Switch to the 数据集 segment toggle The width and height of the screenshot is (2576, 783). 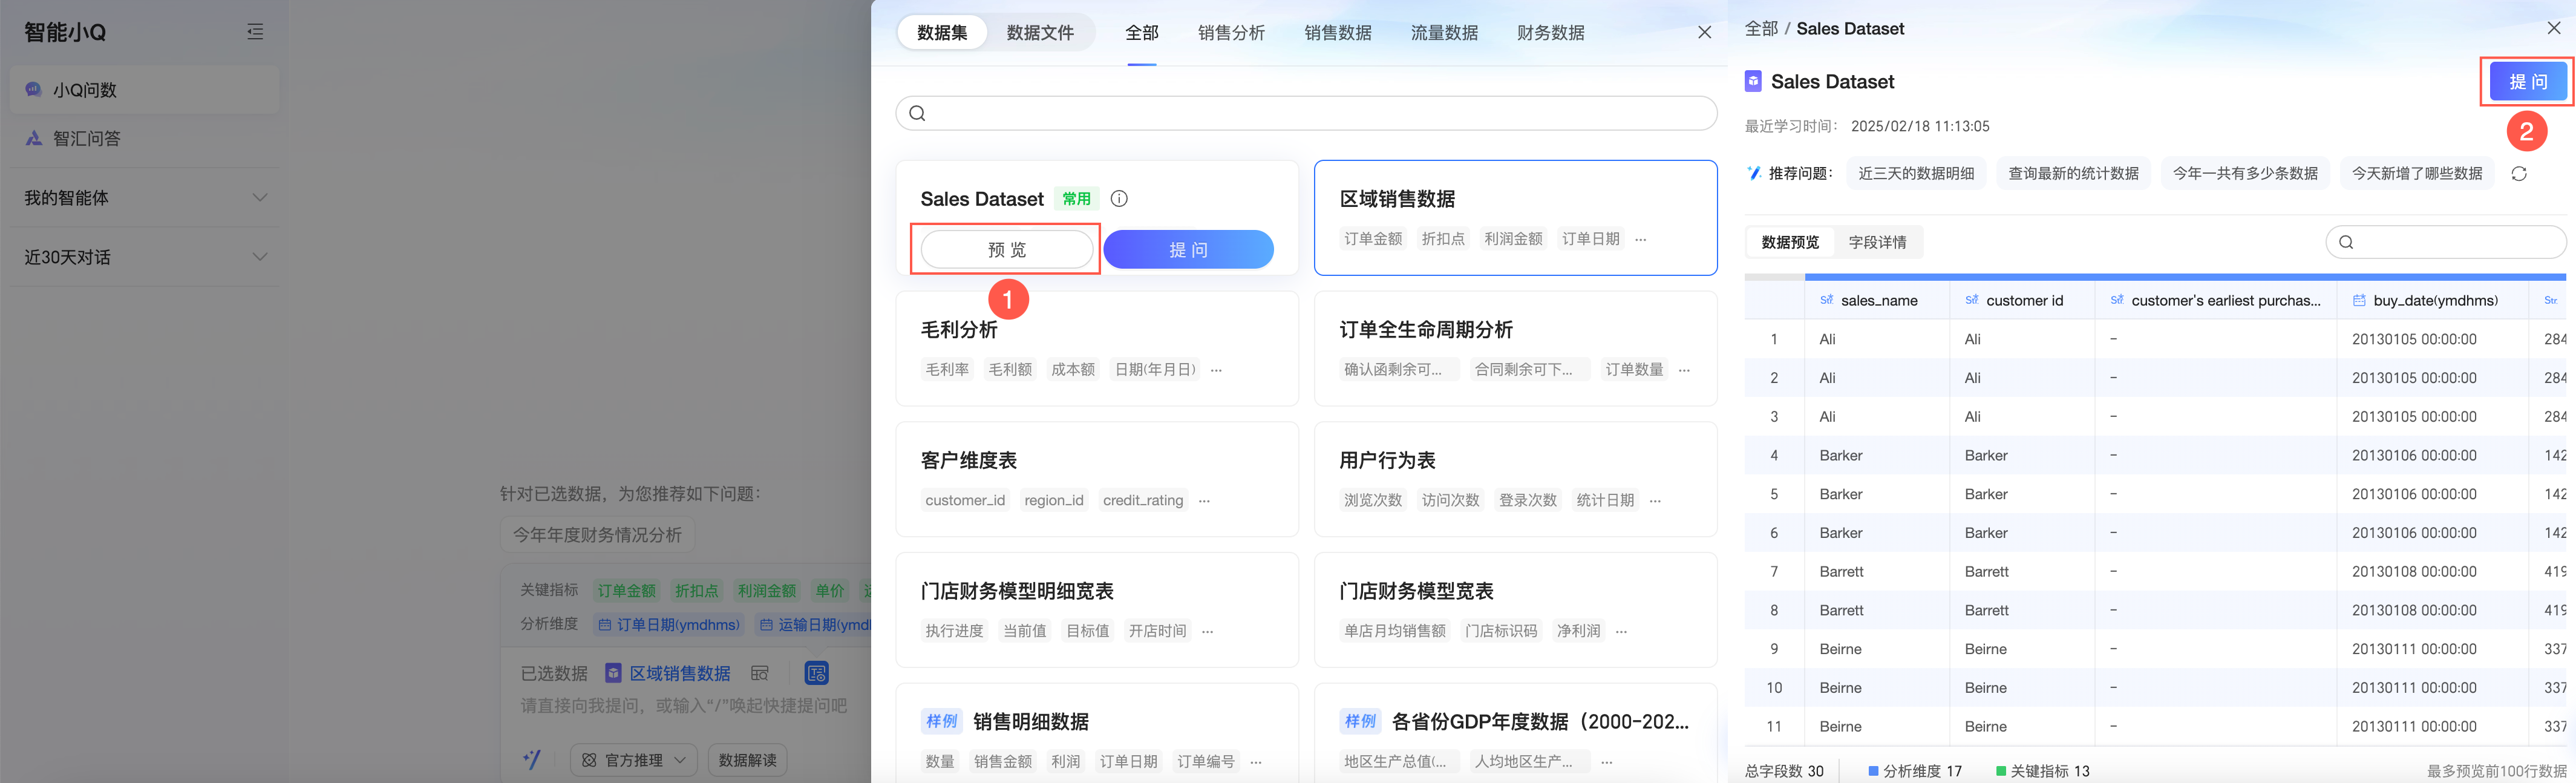tap(941, 33)
